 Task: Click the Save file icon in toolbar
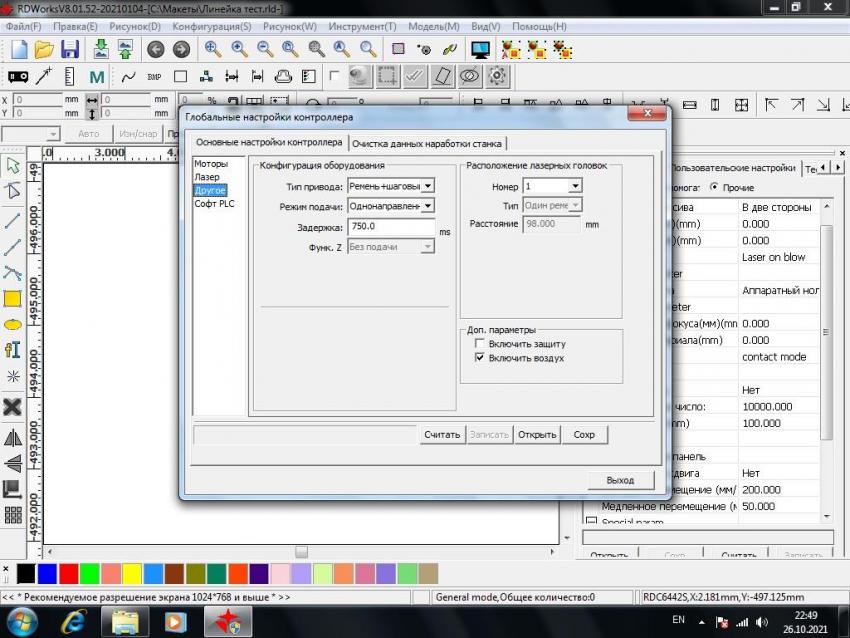coord(70,49)
